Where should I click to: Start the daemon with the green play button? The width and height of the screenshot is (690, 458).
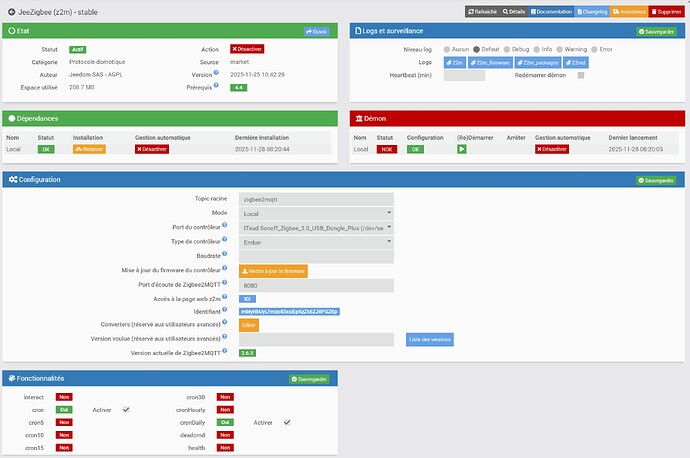462,149
